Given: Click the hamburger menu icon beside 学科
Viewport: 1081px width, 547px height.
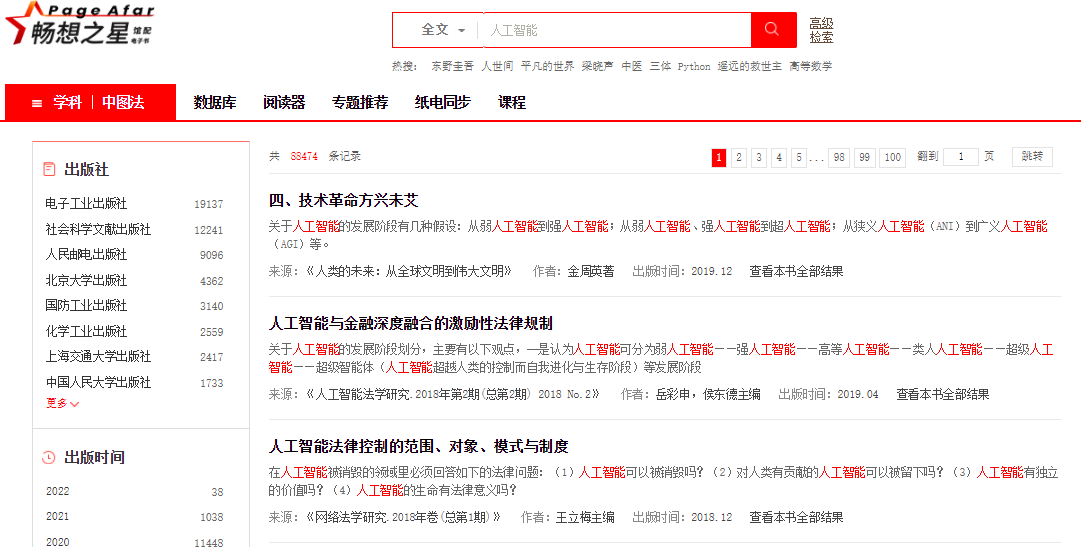Looking at the screenshot, I should pos(37,103).
